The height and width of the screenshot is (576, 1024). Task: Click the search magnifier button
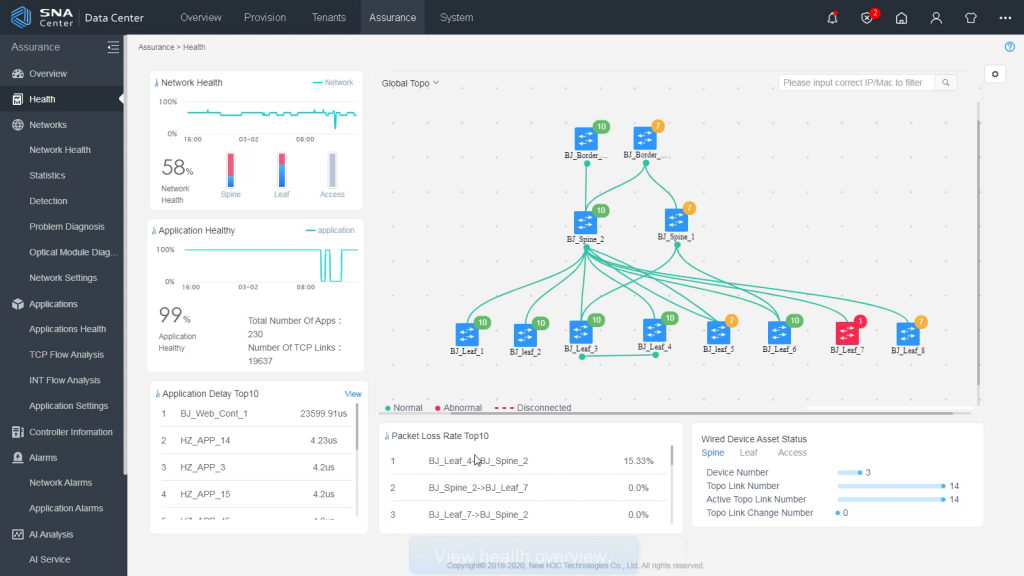pos(945,83)
